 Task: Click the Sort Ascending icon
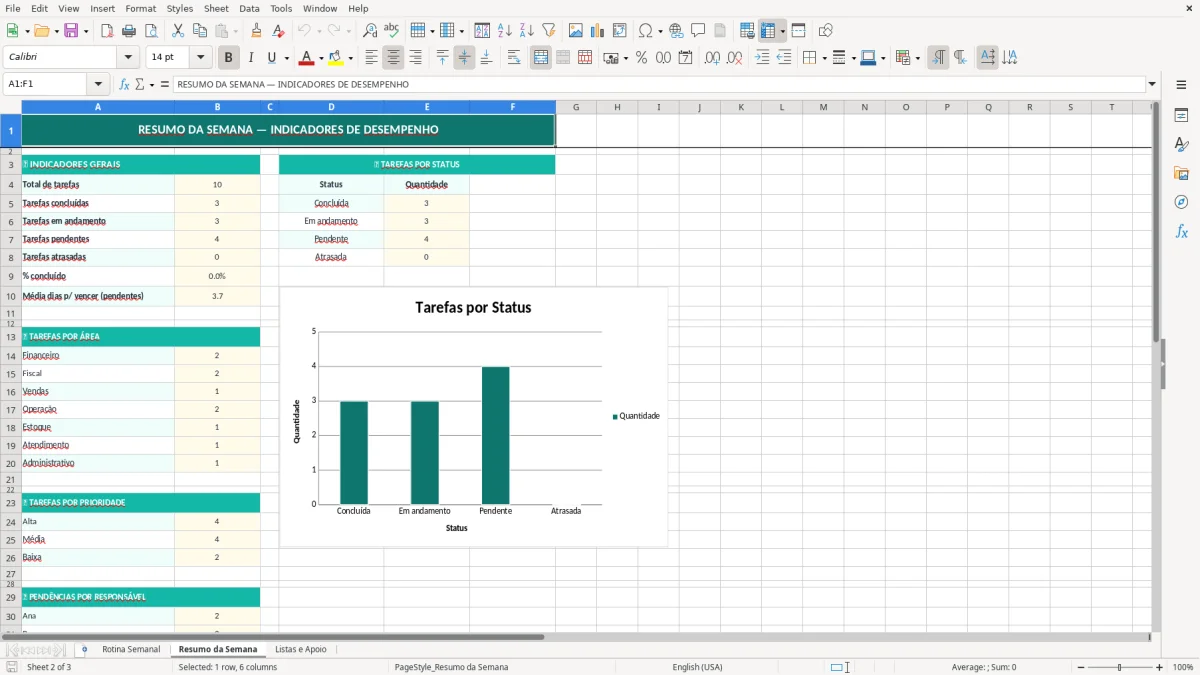[x=504, y=31]
